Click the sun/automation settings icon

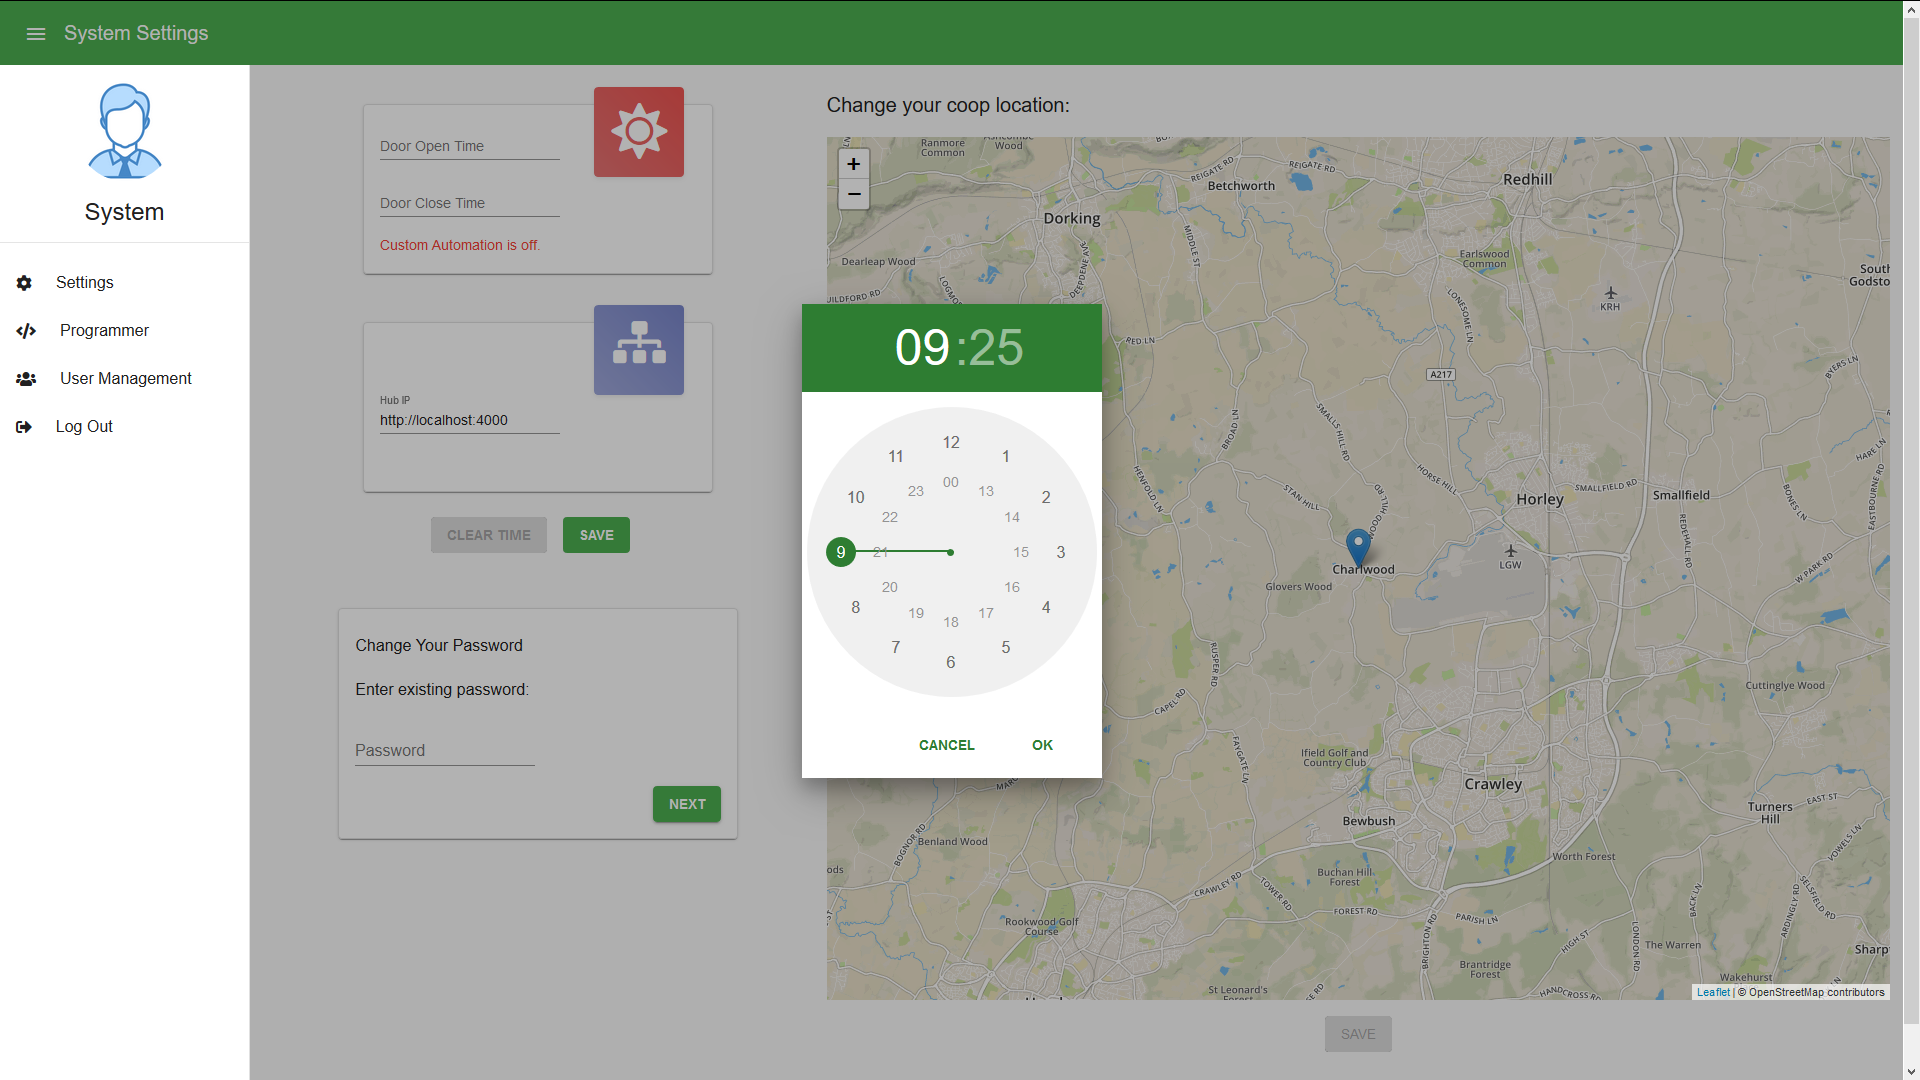point(637,132)
